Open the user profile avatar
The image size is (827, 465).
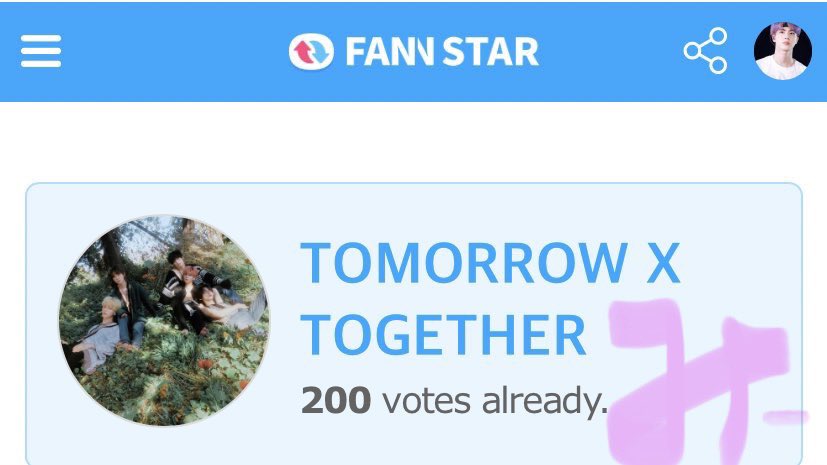click(x=783, y=51)
